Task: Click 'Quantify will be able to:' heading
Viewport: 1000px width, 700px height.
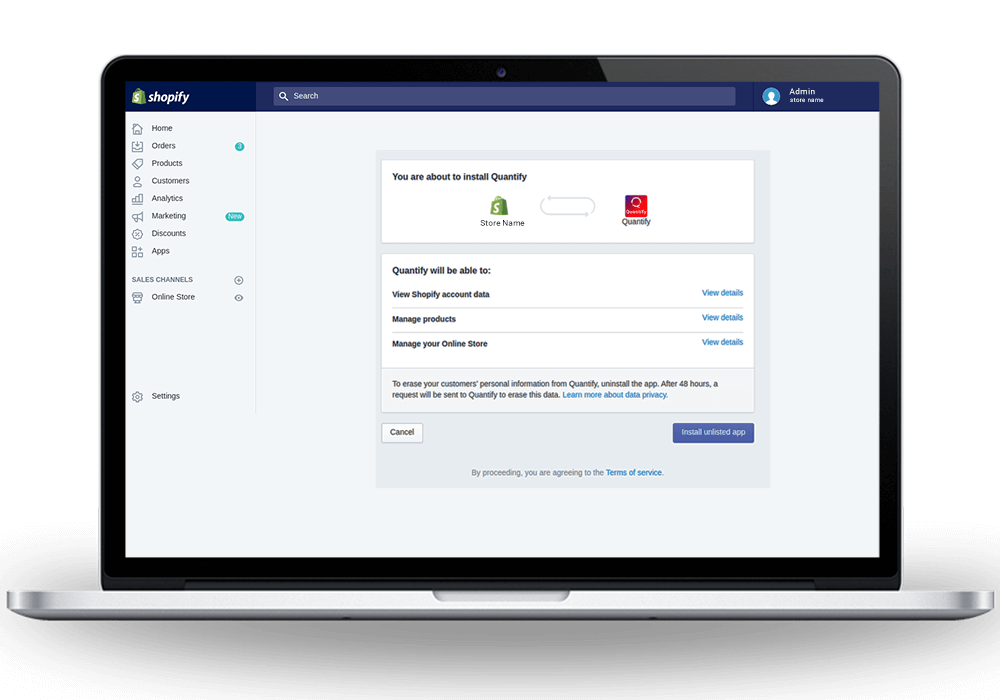Action: tap(441, 271)
